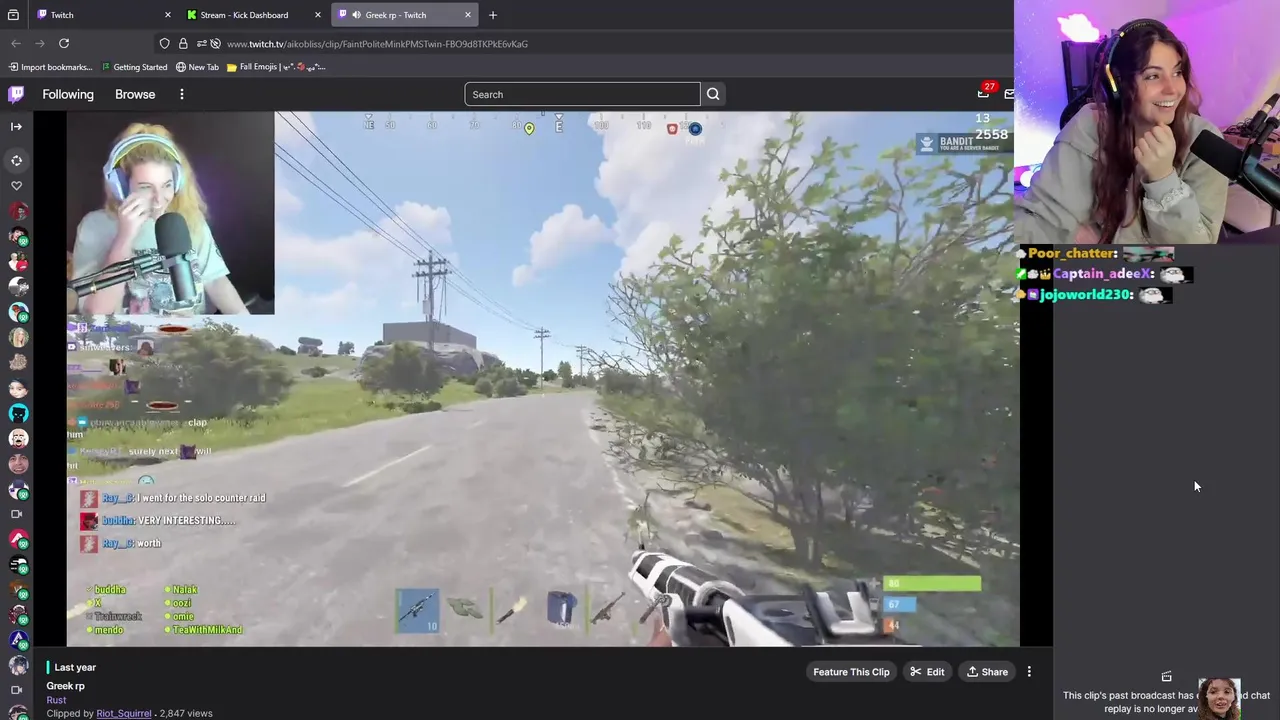Open the Rust game category link
This screenshot has width=1280, height=720.
click(x=56, y=700)
